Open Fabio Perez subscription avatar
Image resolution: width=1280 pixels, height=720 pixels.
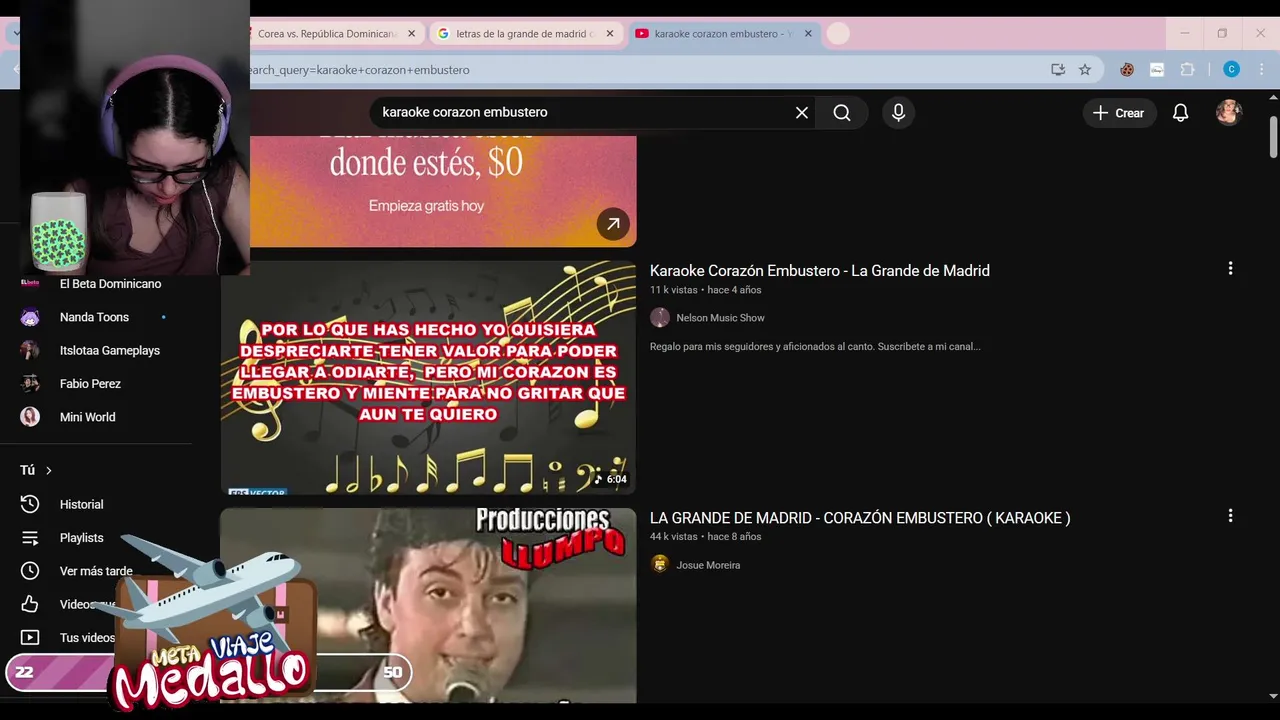(30, 384)
